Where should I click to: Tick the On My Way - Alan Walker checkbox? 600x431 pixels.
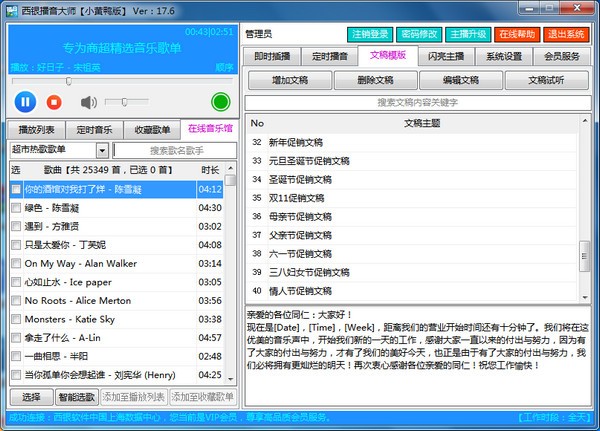16,263
